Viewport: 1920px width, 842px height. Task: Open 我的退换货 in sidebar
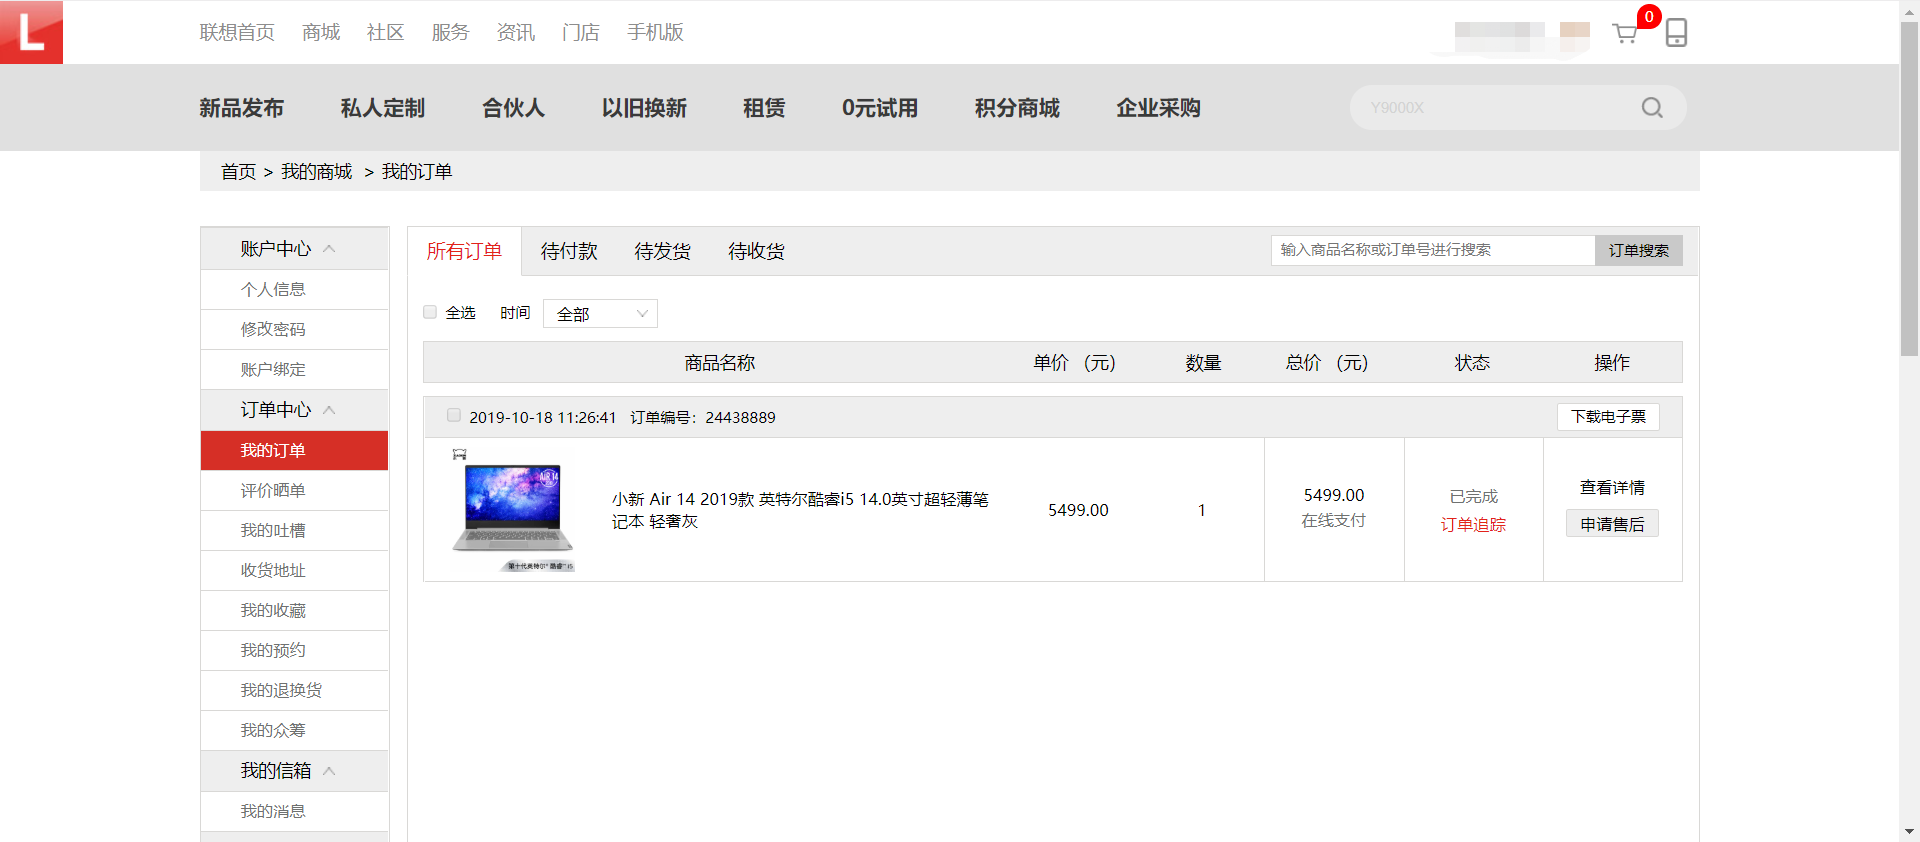[281, 691]
